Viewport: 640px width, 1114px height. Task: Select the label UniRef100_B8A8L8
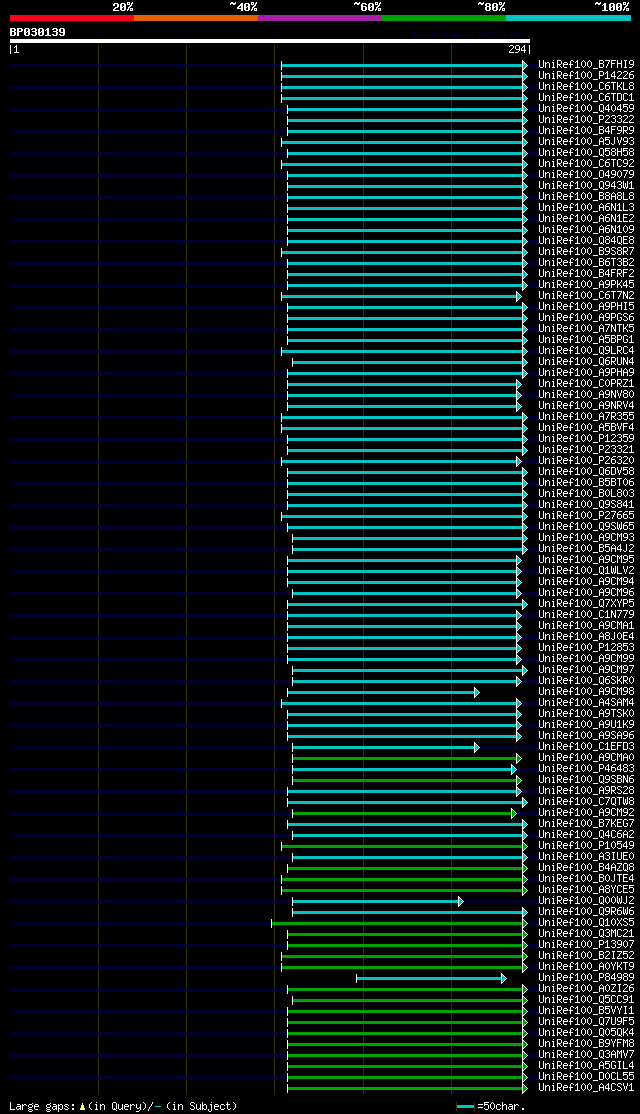586,197
